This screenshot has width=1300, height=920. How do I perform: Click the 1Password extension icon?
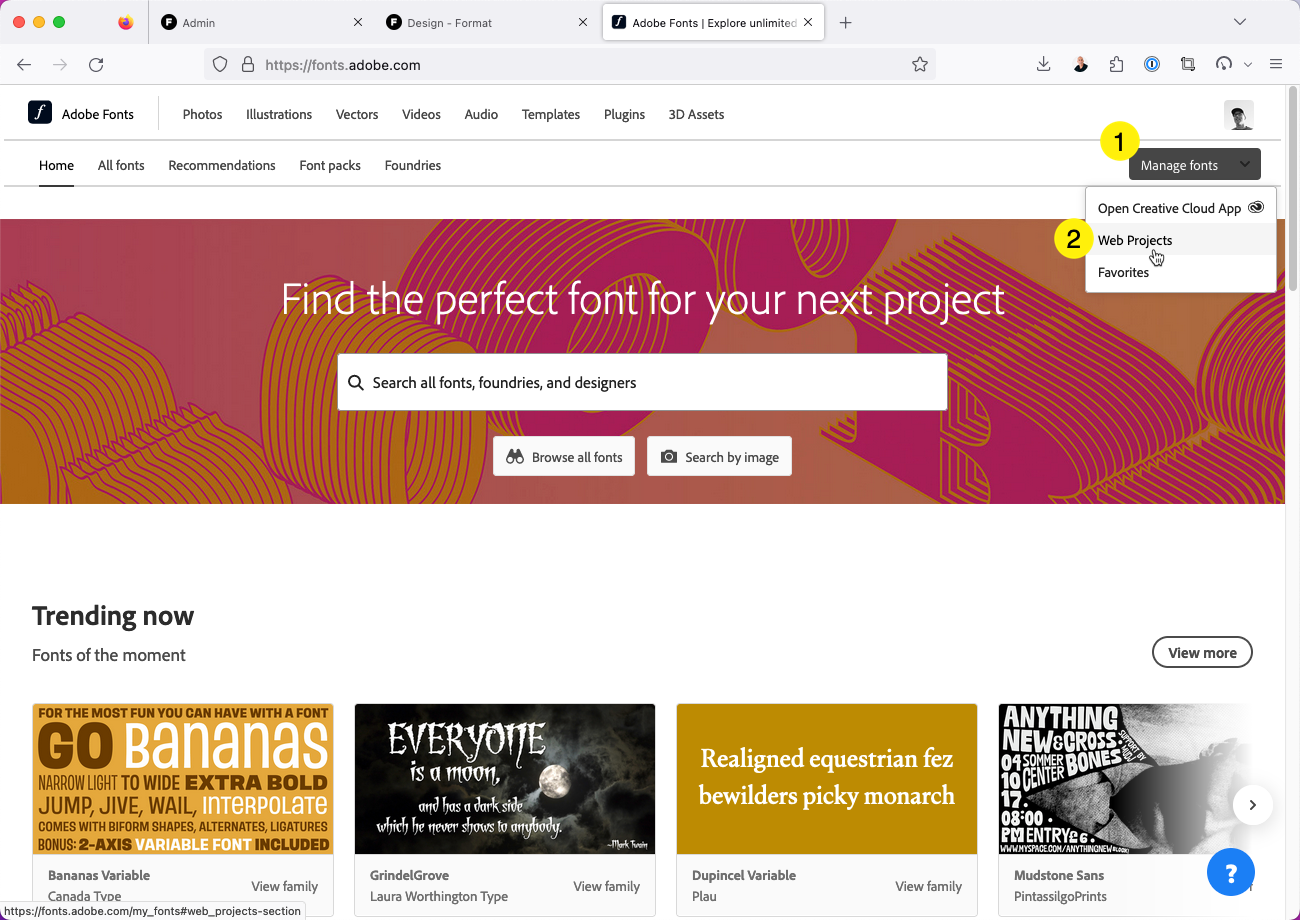(x=1152, y=64)
